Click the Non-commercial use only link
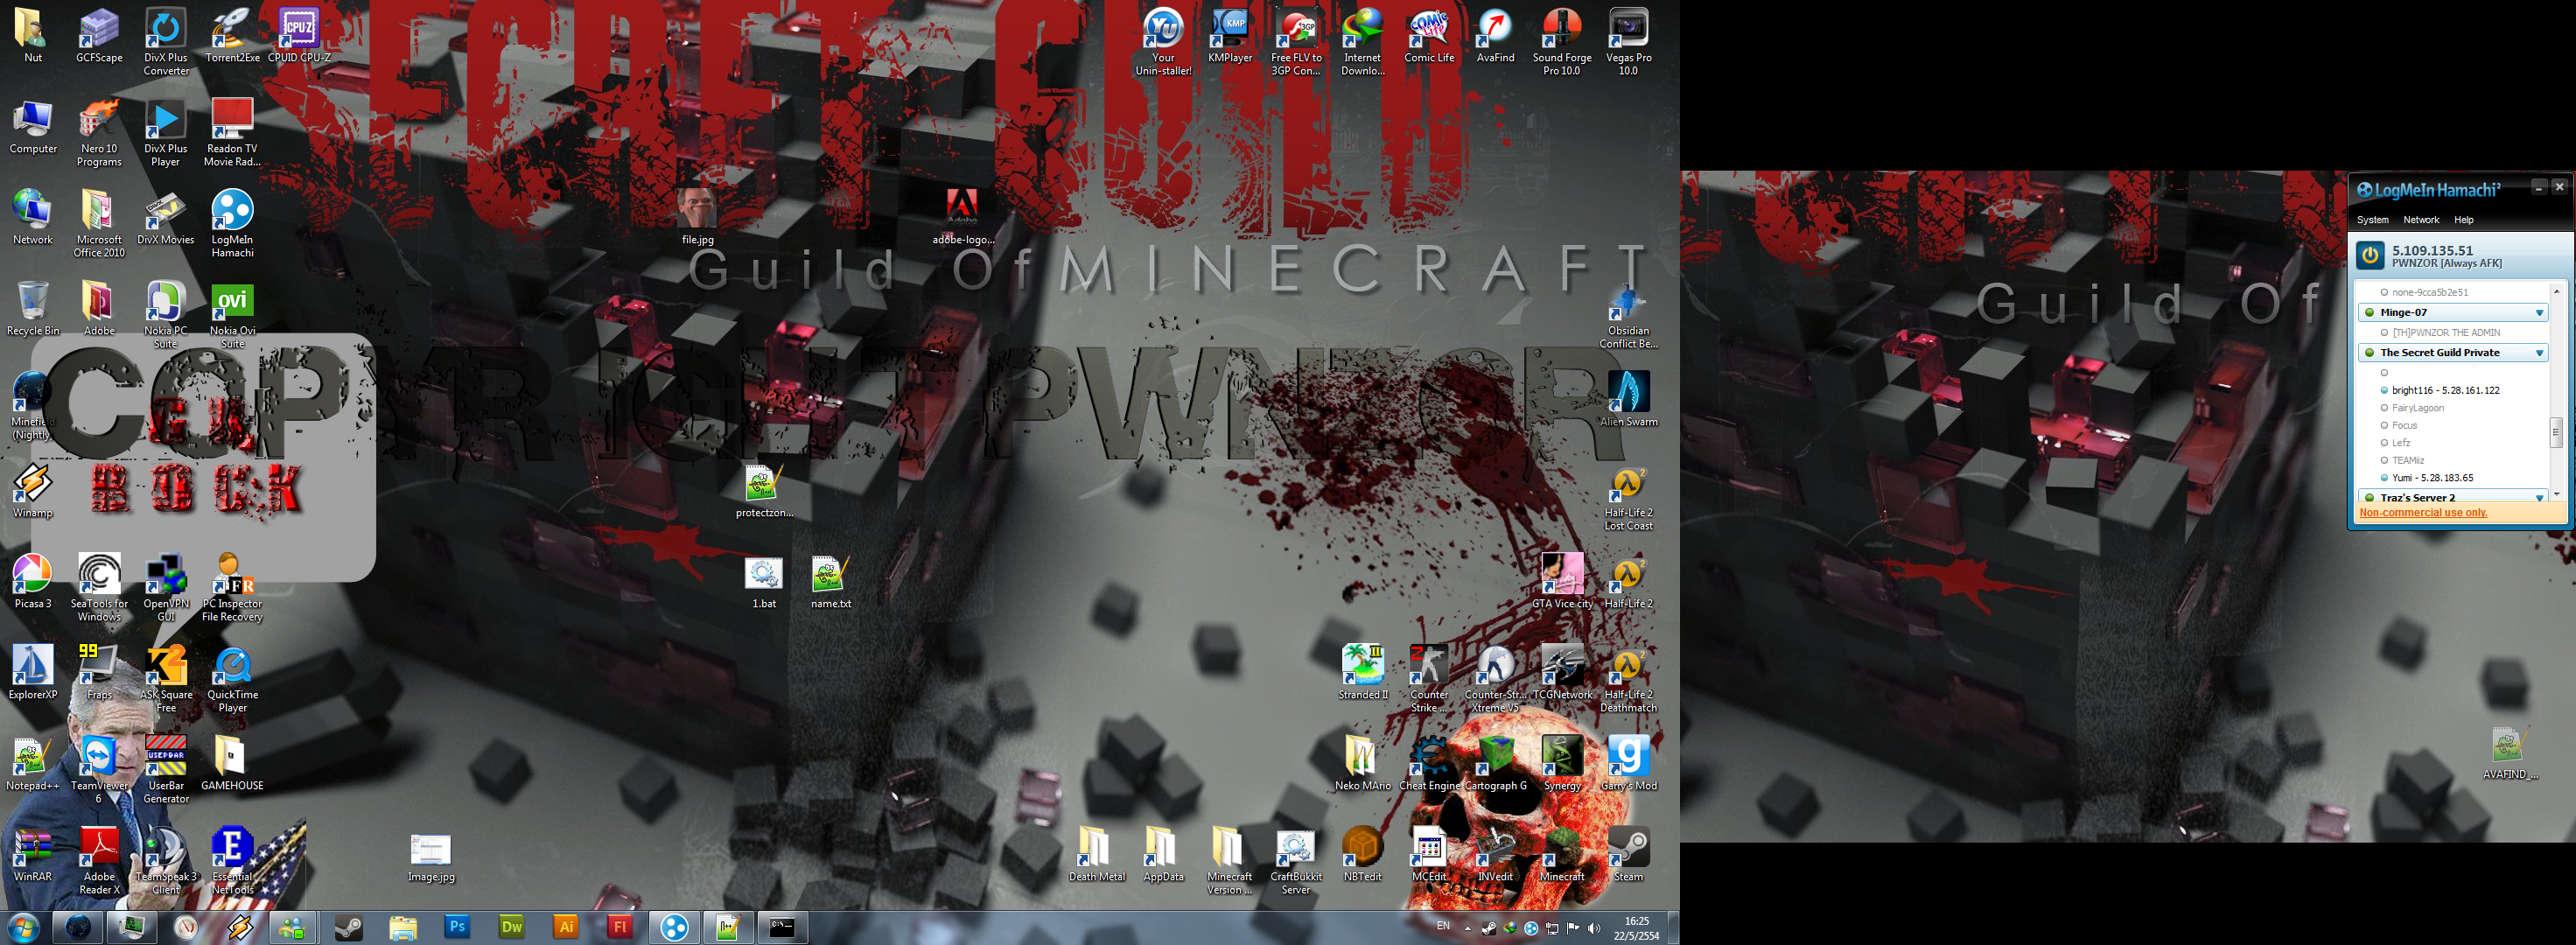The width and height of the screenshot is (2576, 945). click(x=2422, y=513)
